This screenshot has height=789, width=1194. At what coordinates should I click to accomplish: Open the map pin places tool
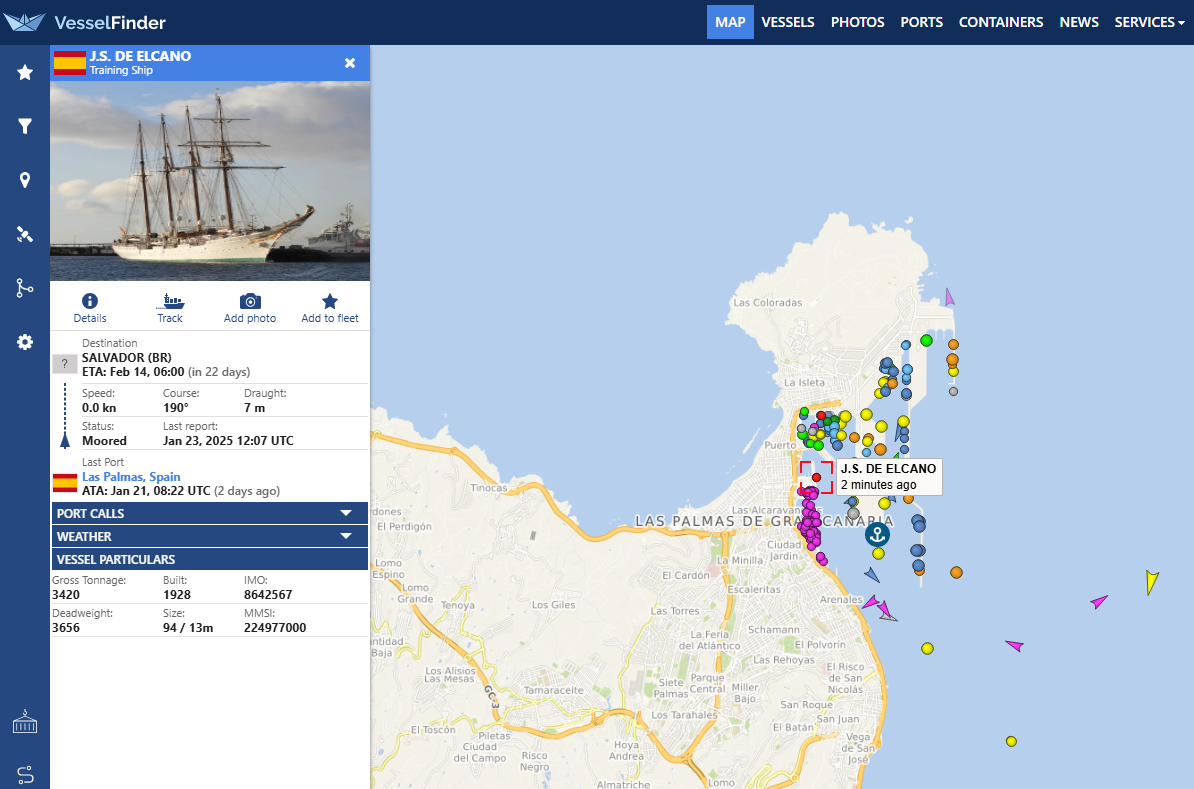(25, 180)
